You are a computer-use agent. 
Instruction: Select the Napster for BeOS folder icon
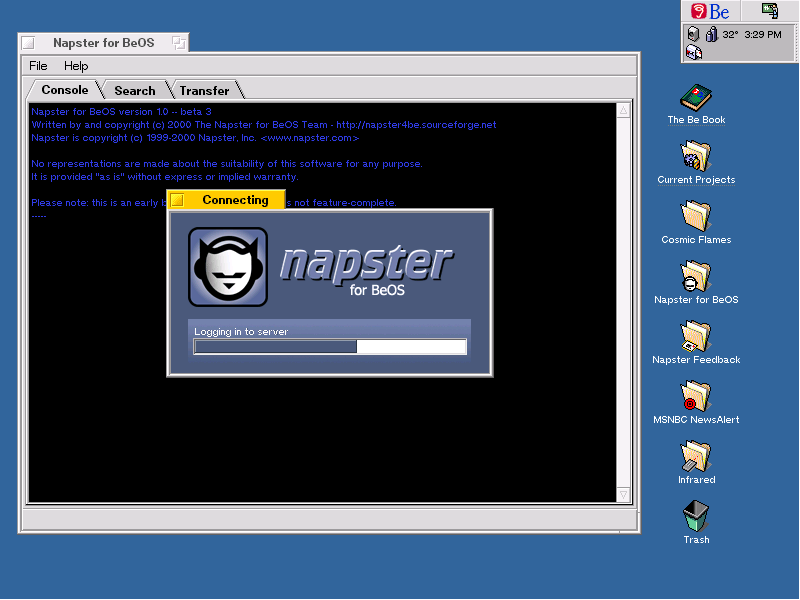tap(696, 276)
